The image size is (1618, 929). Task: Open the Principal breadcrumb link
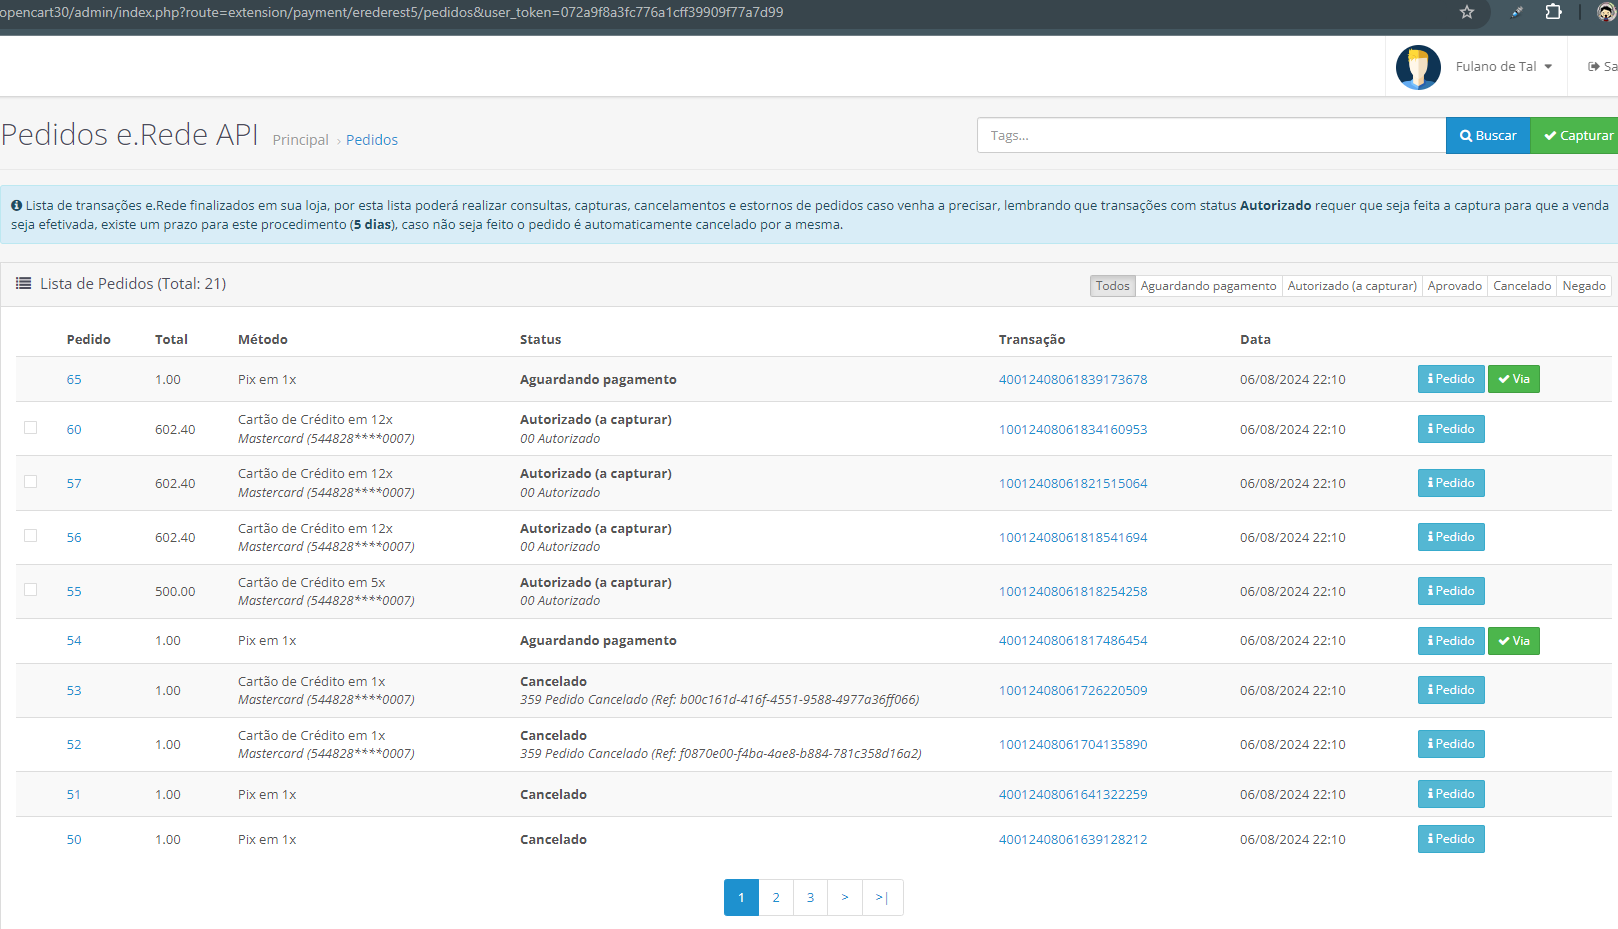click(x=300, y=140)
